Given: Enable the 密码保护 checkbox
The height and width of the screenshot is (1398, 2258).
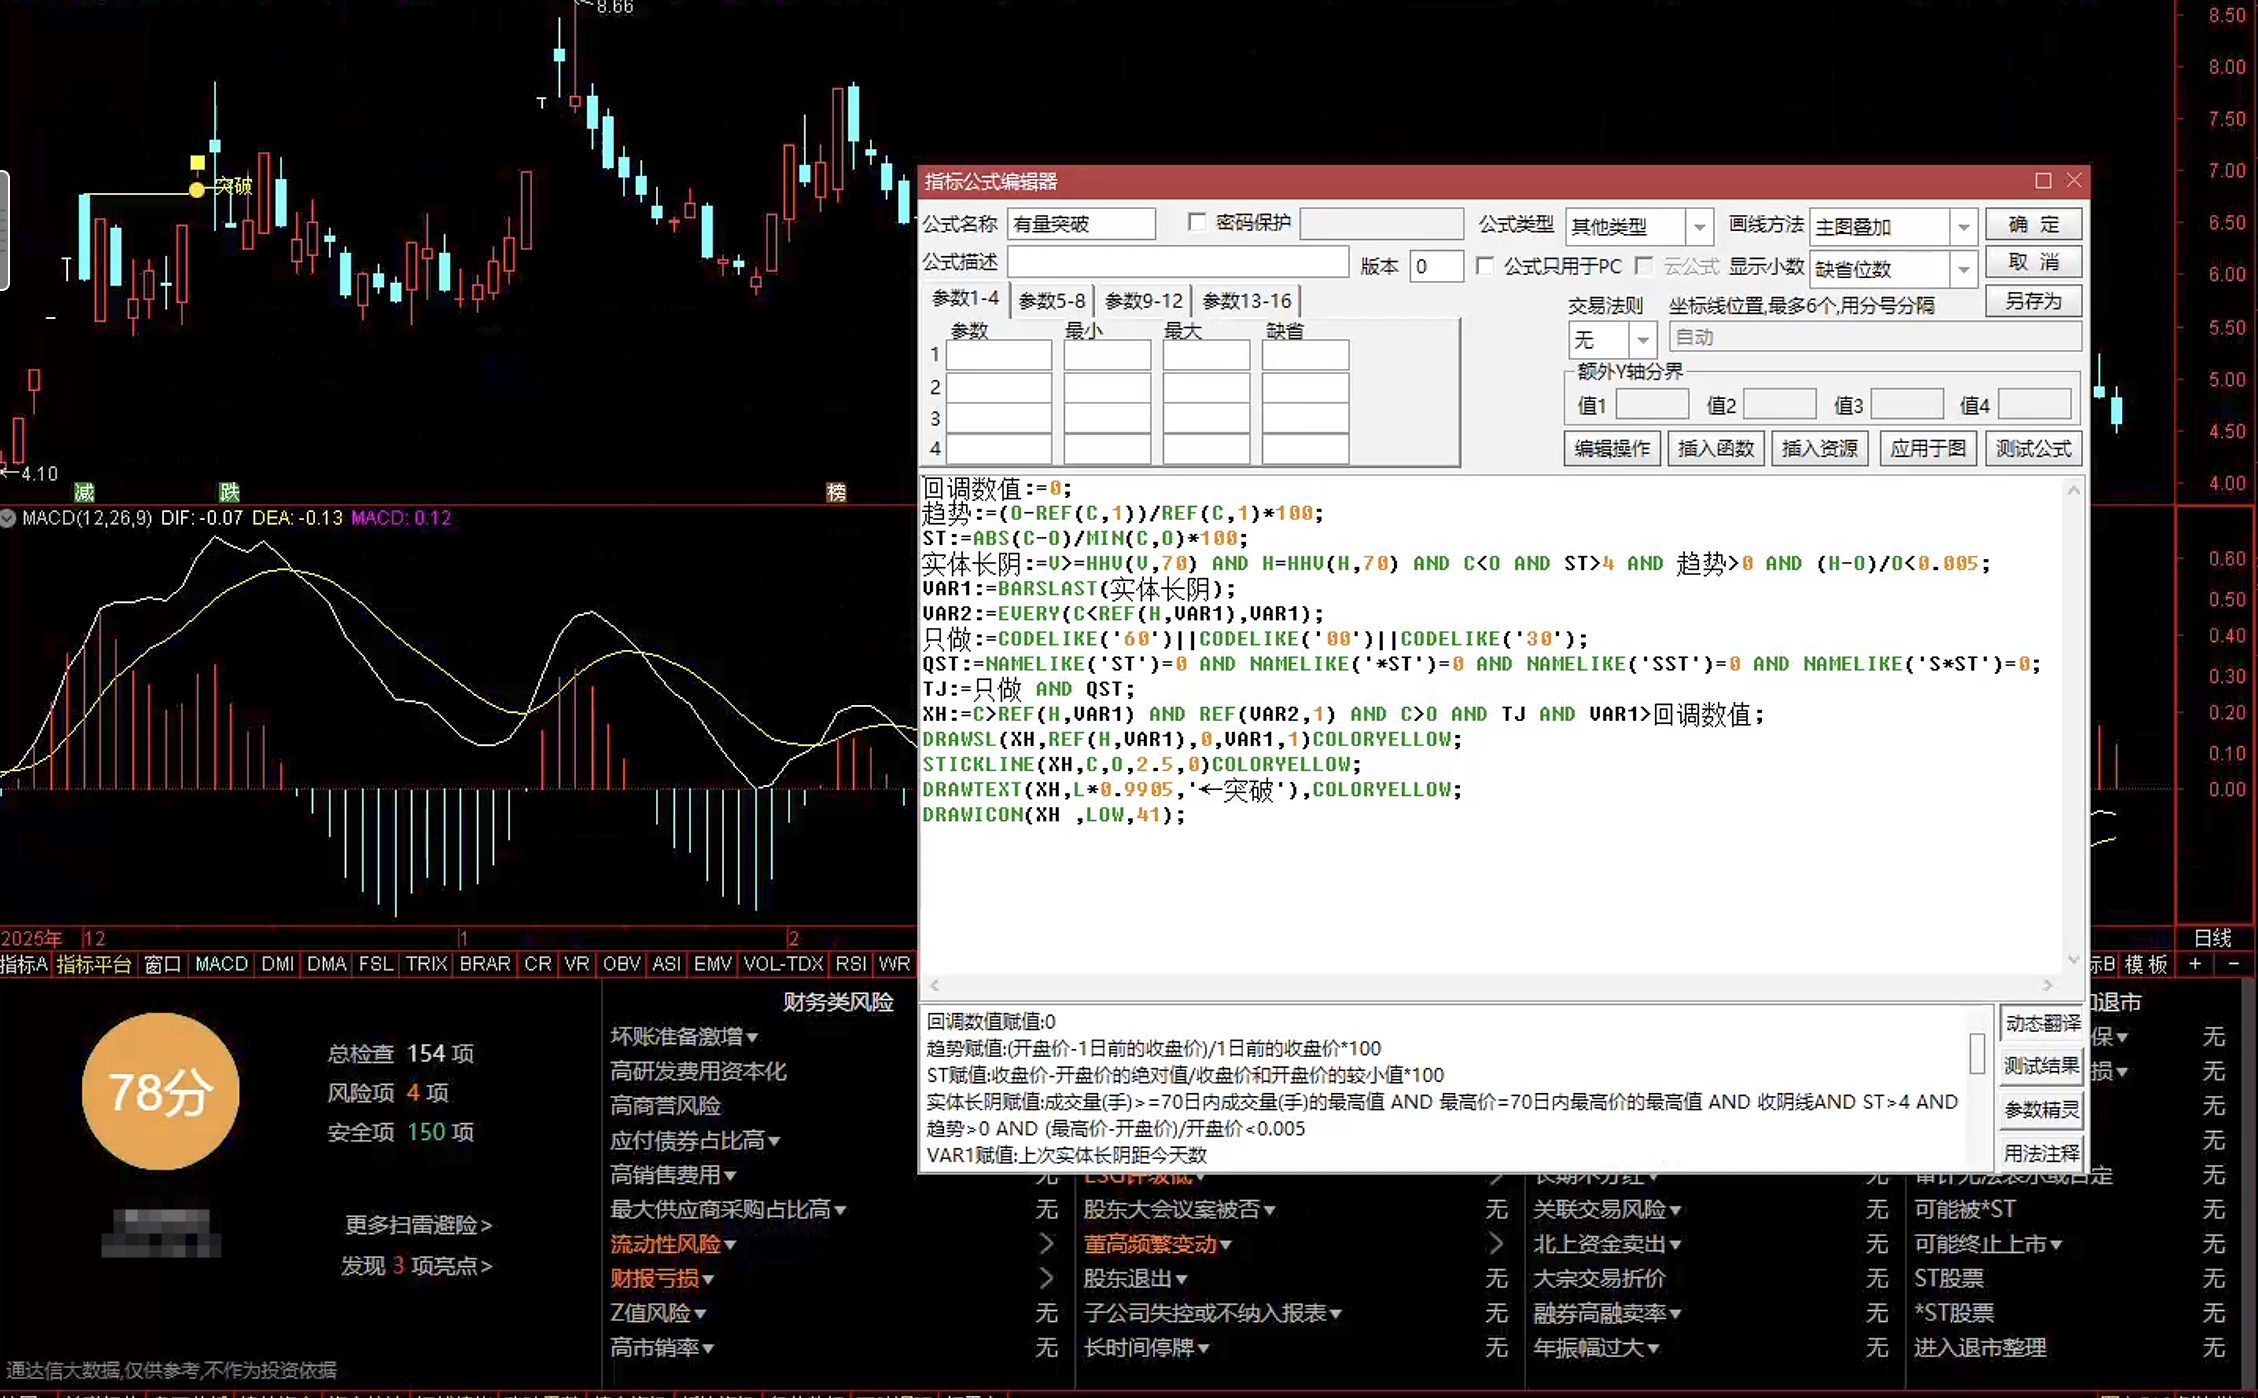Looking at the screenshot, I should [x=1197, y=222].
